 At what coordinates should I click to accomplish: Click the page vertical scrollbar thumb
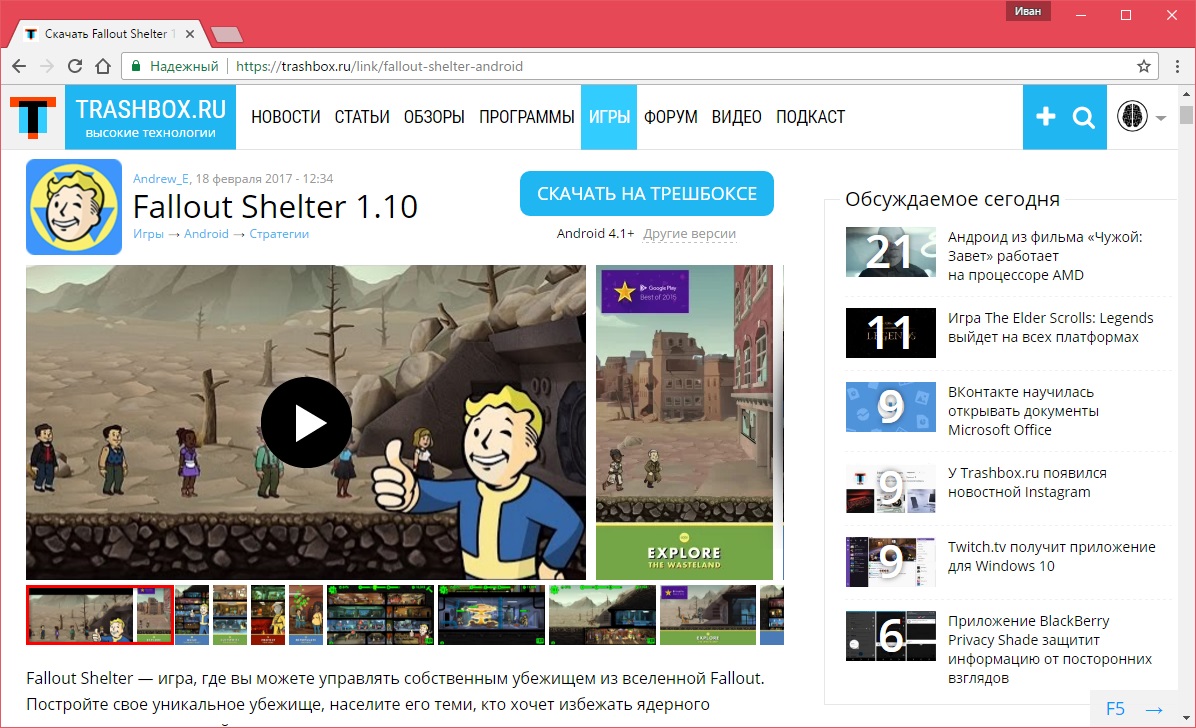[x=1186, y=114]
